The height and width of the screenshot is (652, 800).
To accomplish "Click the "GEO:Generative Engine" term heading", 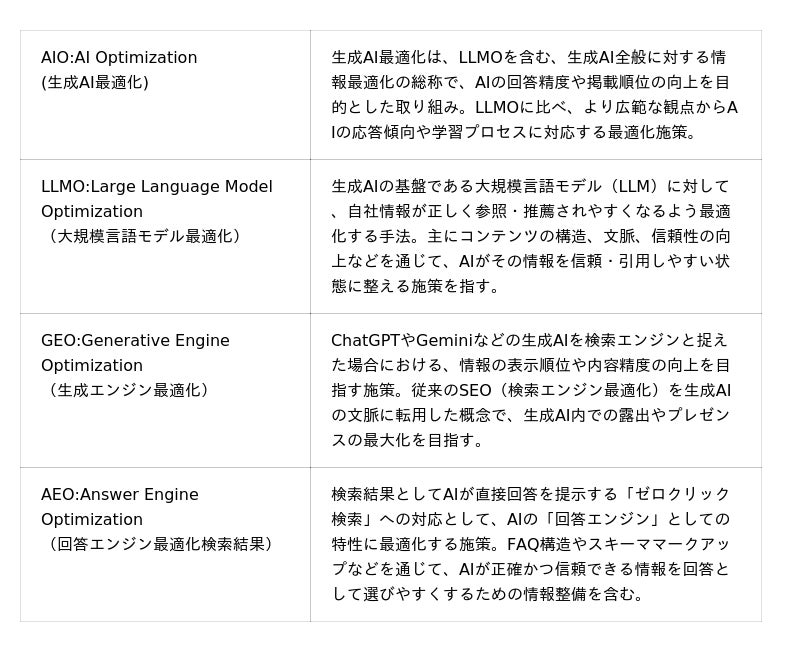I will tap(135, 341).
